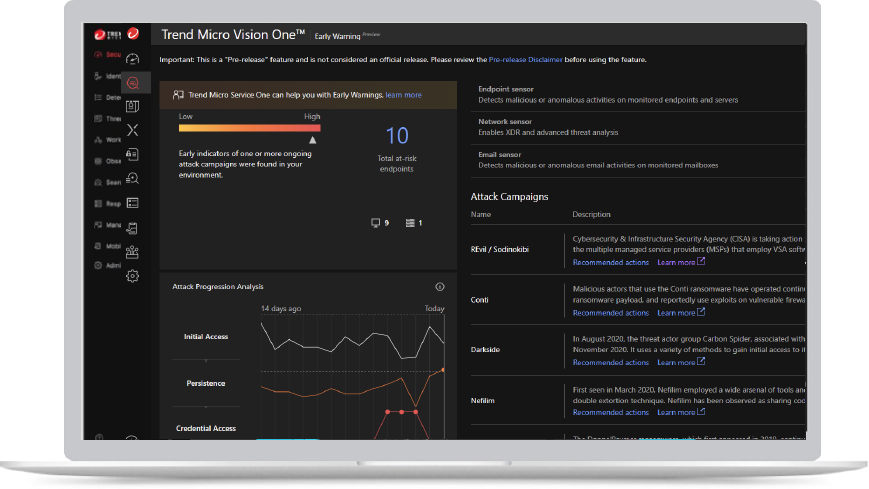Screen dimensions: 869x489
Task: Open the 'Resp' item in left menu
Action: [108, 204]
